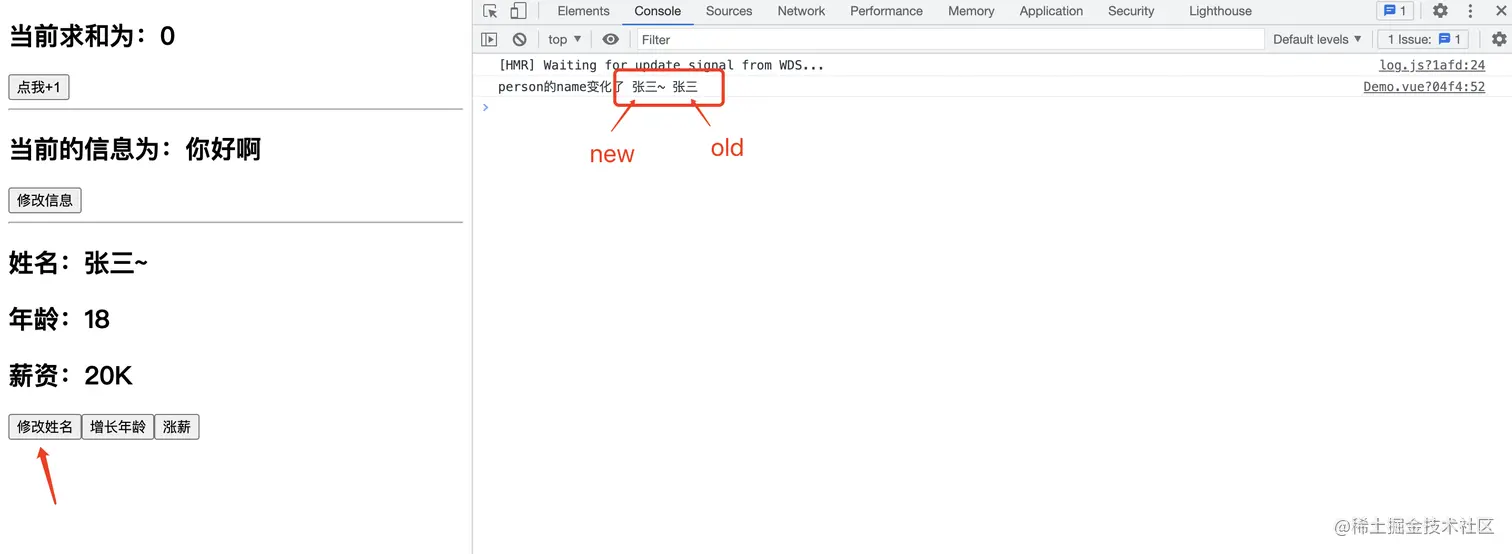The image size is (1512, 554).
Task: Click the 修改信息 button
Action: click(45, 200)
